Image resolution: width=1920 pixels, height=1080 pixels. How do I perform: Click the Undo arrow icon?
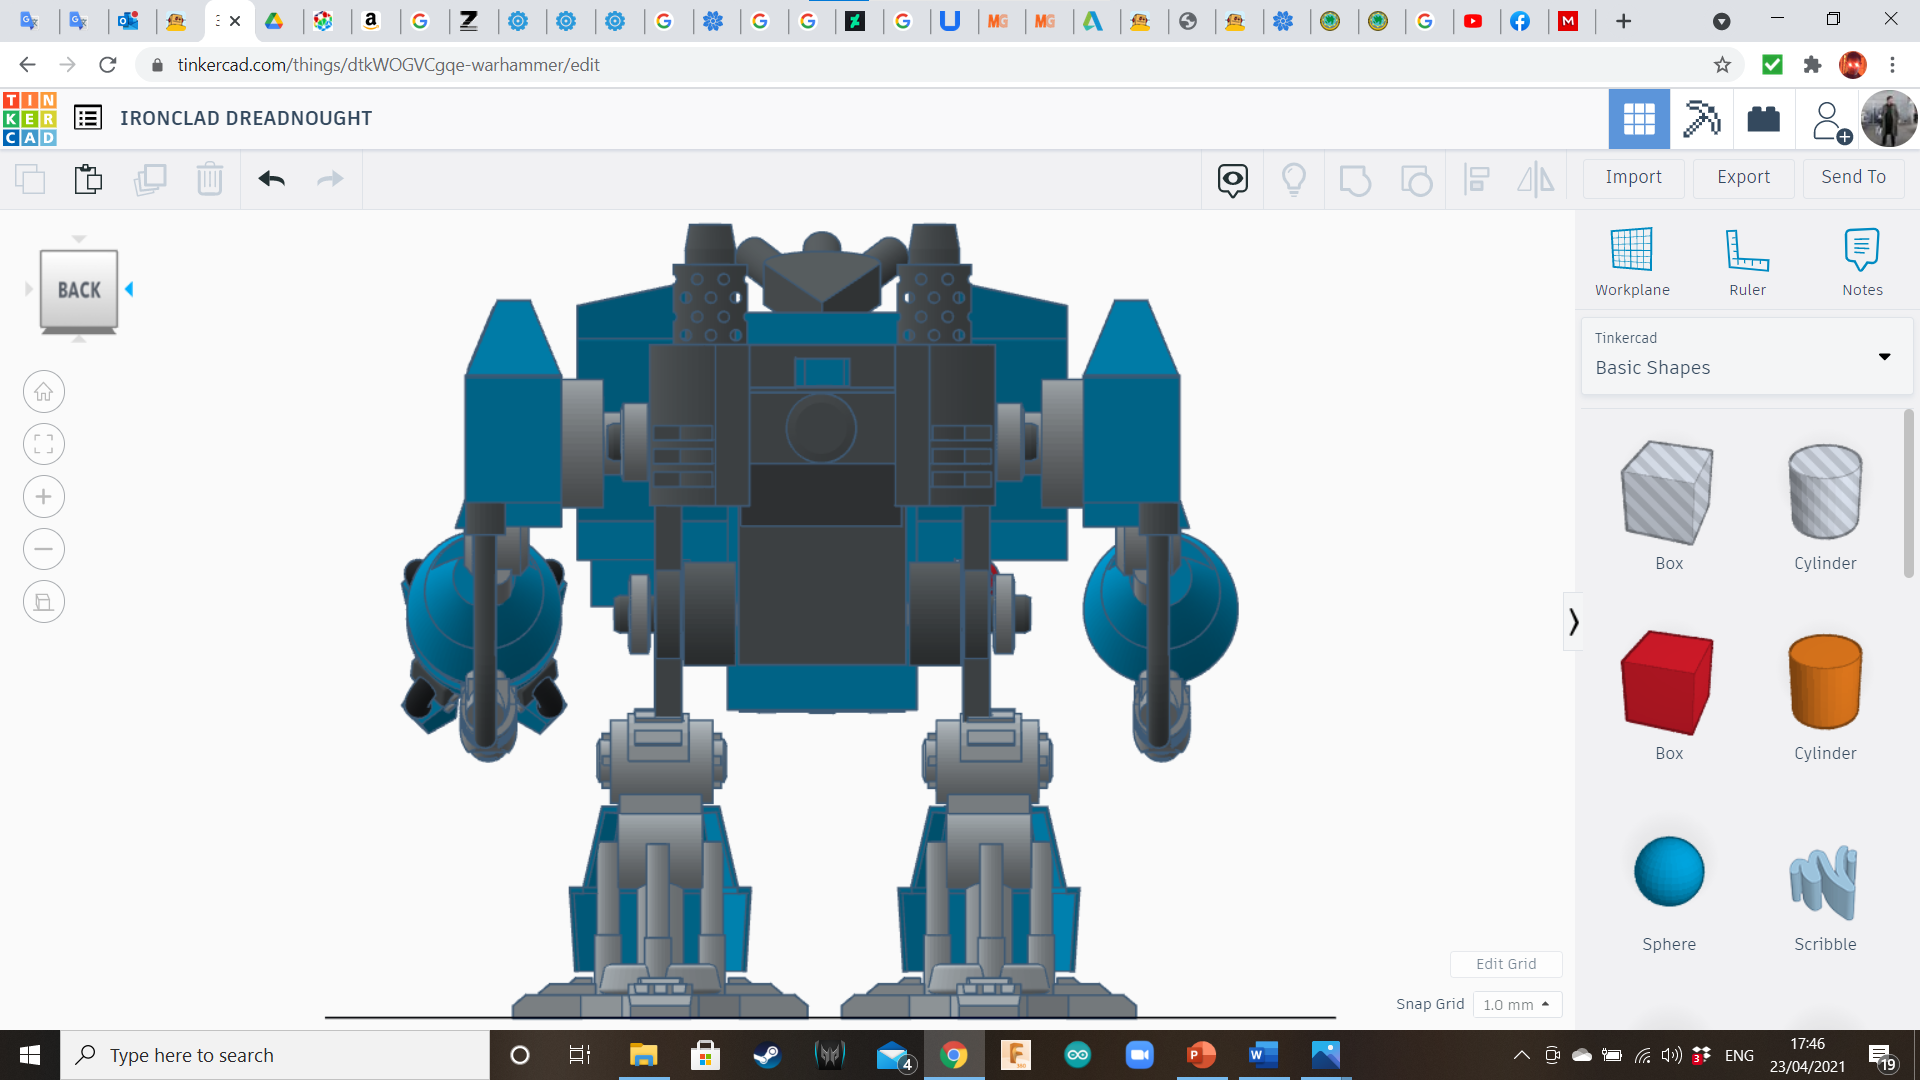(271, 179)
